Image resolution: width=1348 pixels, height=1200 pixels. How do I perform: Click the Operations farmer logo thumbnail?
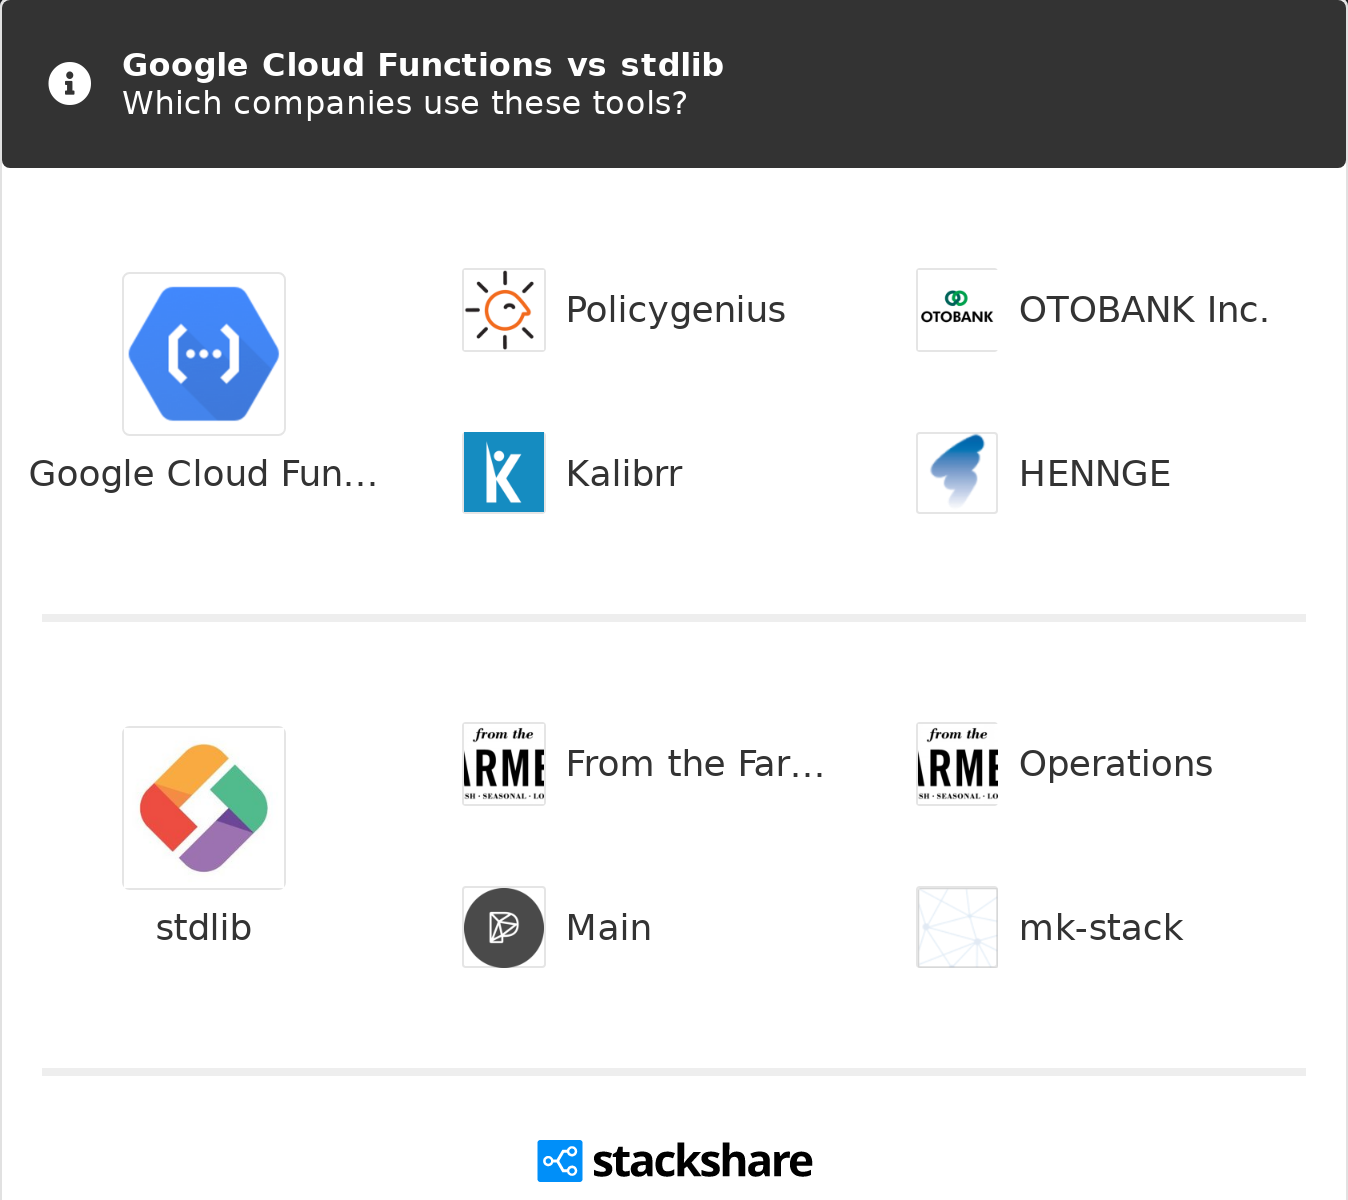[957, 764]
